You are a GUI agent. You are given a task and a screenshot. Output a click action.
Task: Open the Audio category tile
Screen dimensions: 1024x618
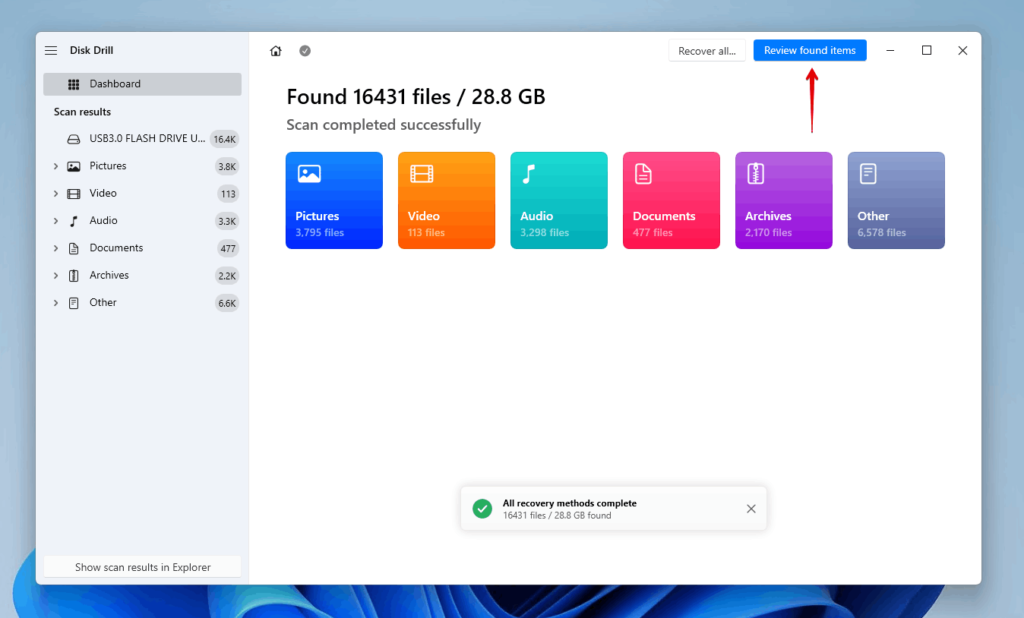[x=558, y=200]
